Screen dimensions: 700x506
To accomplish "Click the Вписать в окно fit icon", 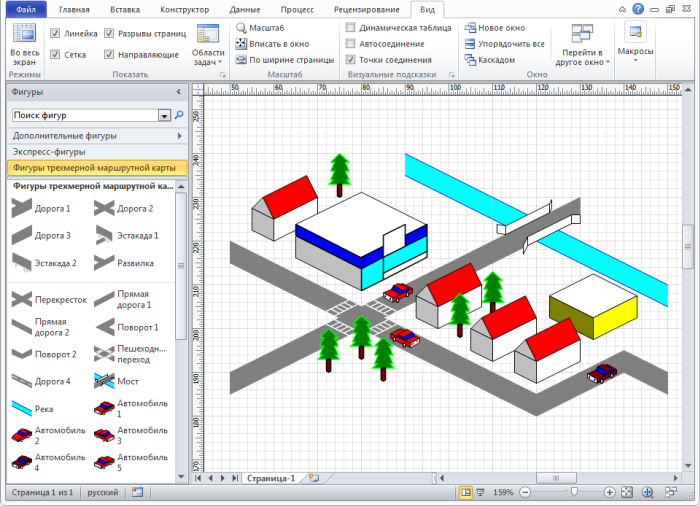I will tap(241, 44).
